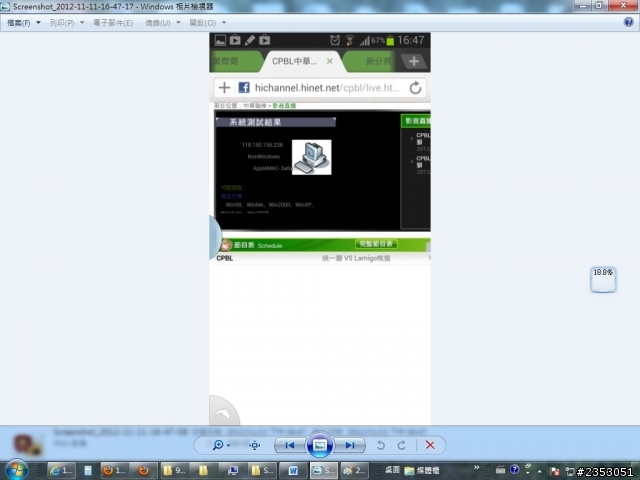Click the browser reload icon

pyautogui.click(x=415, y=88)
